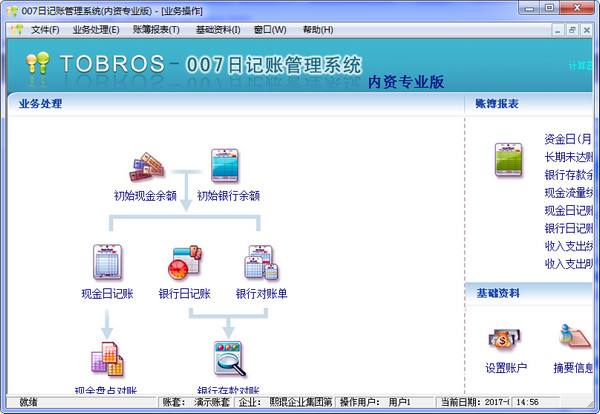Click the 现金日记账 label link
The image size is (600, 414).
[x=108, y=293]
